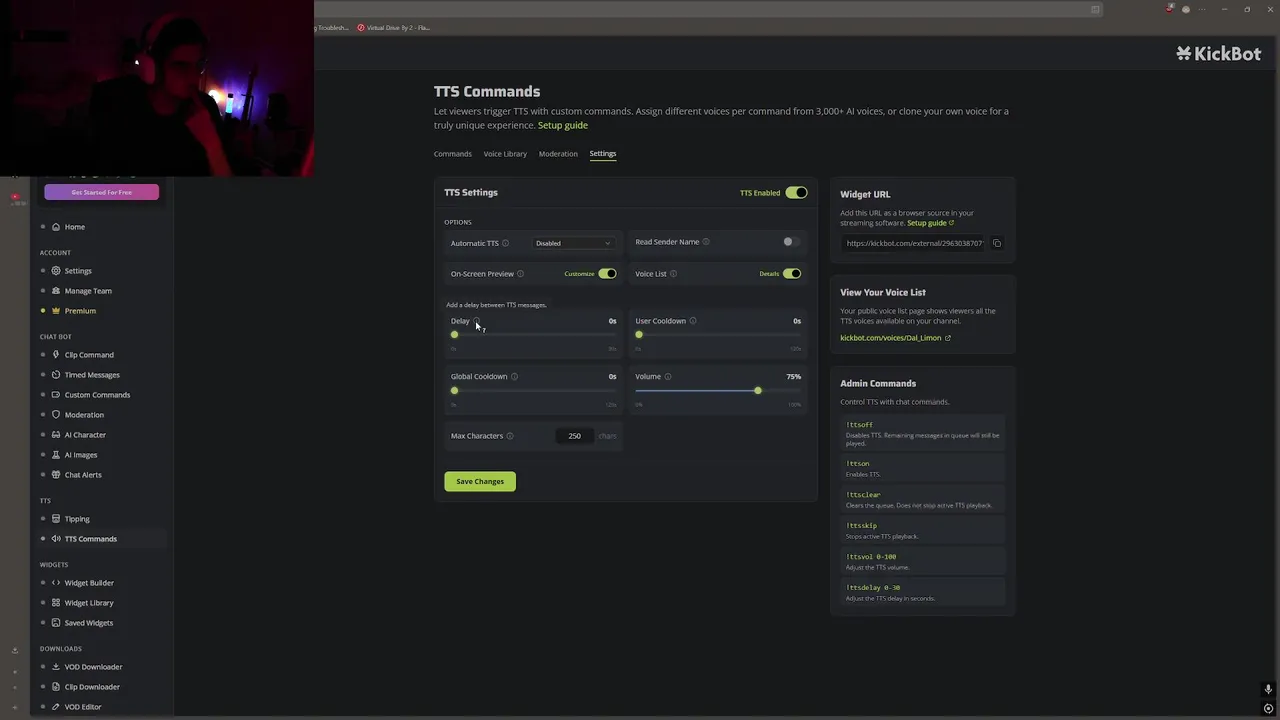The width and height of the screenshot is (1280, 720).
Task: Select the Premium crown item
Action: click(80, 311)
